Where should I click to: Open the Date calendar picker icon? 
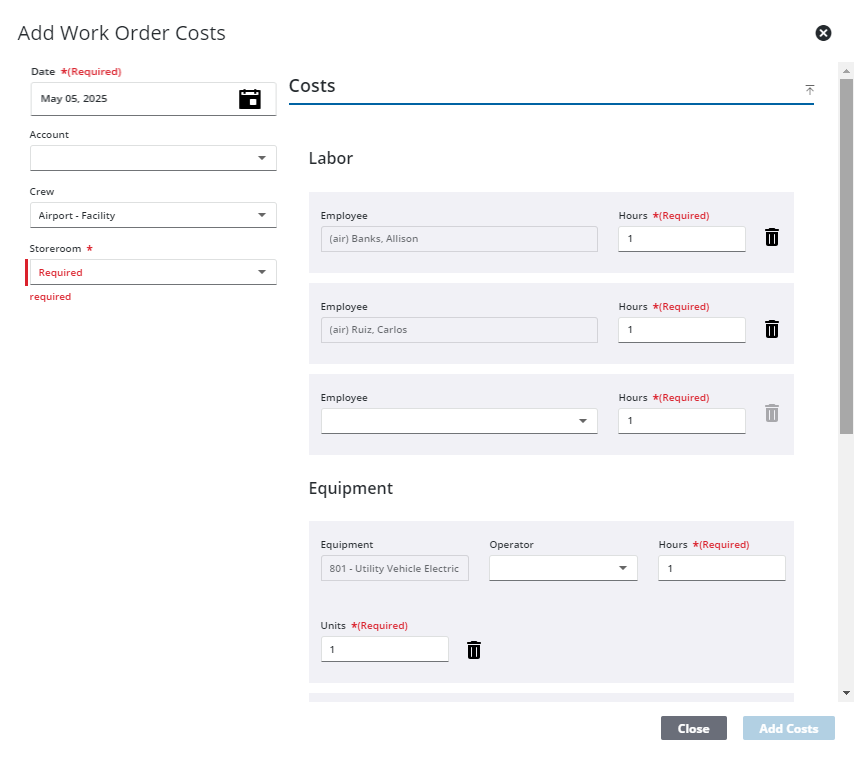coord(250,99)
